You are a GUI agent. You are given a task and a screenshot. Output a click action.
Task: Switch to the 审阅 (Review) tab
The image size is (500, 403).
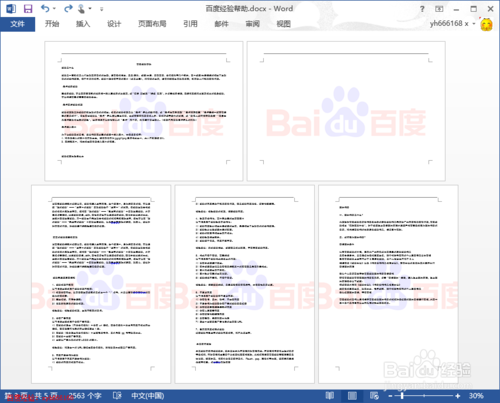pyautogui.click(x=253, y=24)
